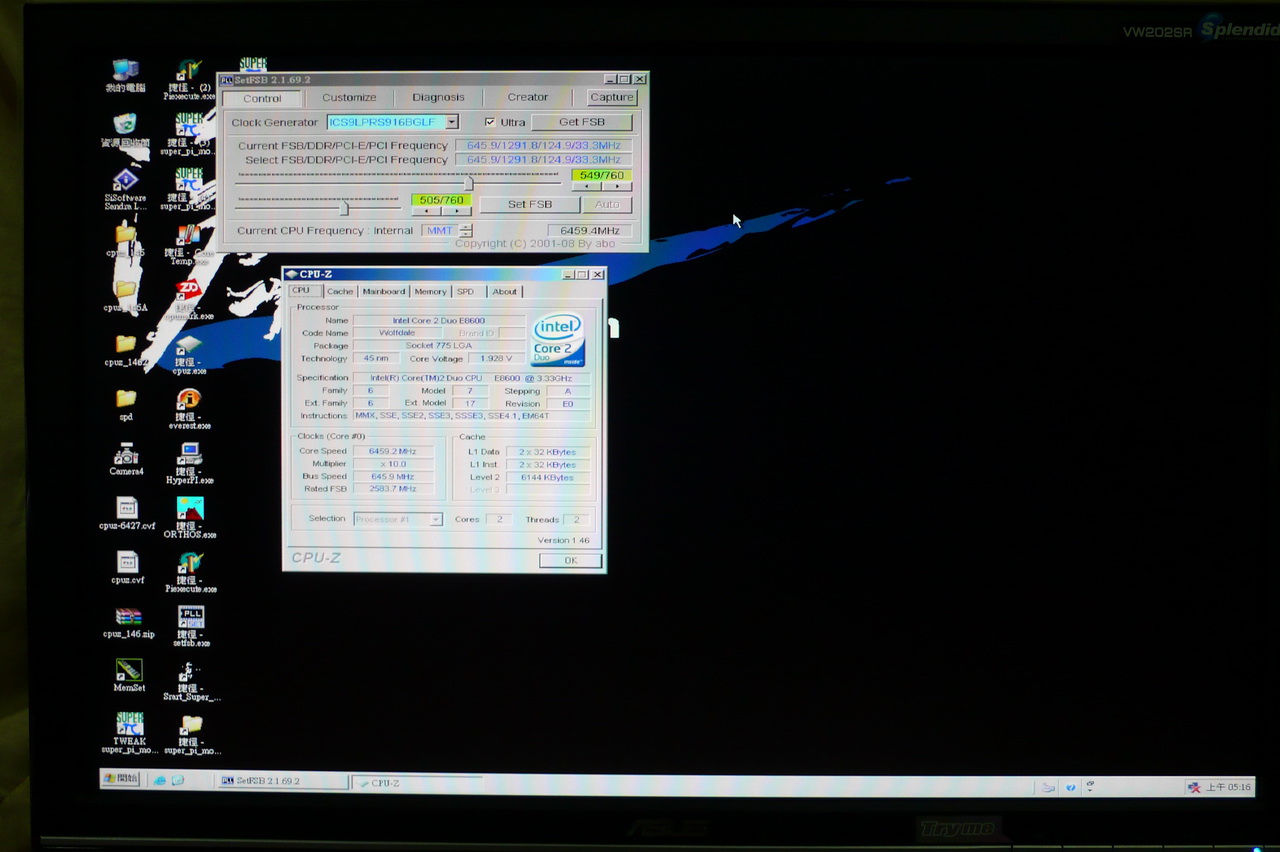Click the Set FSB button
Screen dimensions: 1280x852
pyautogui.click(x=530, y=204)
